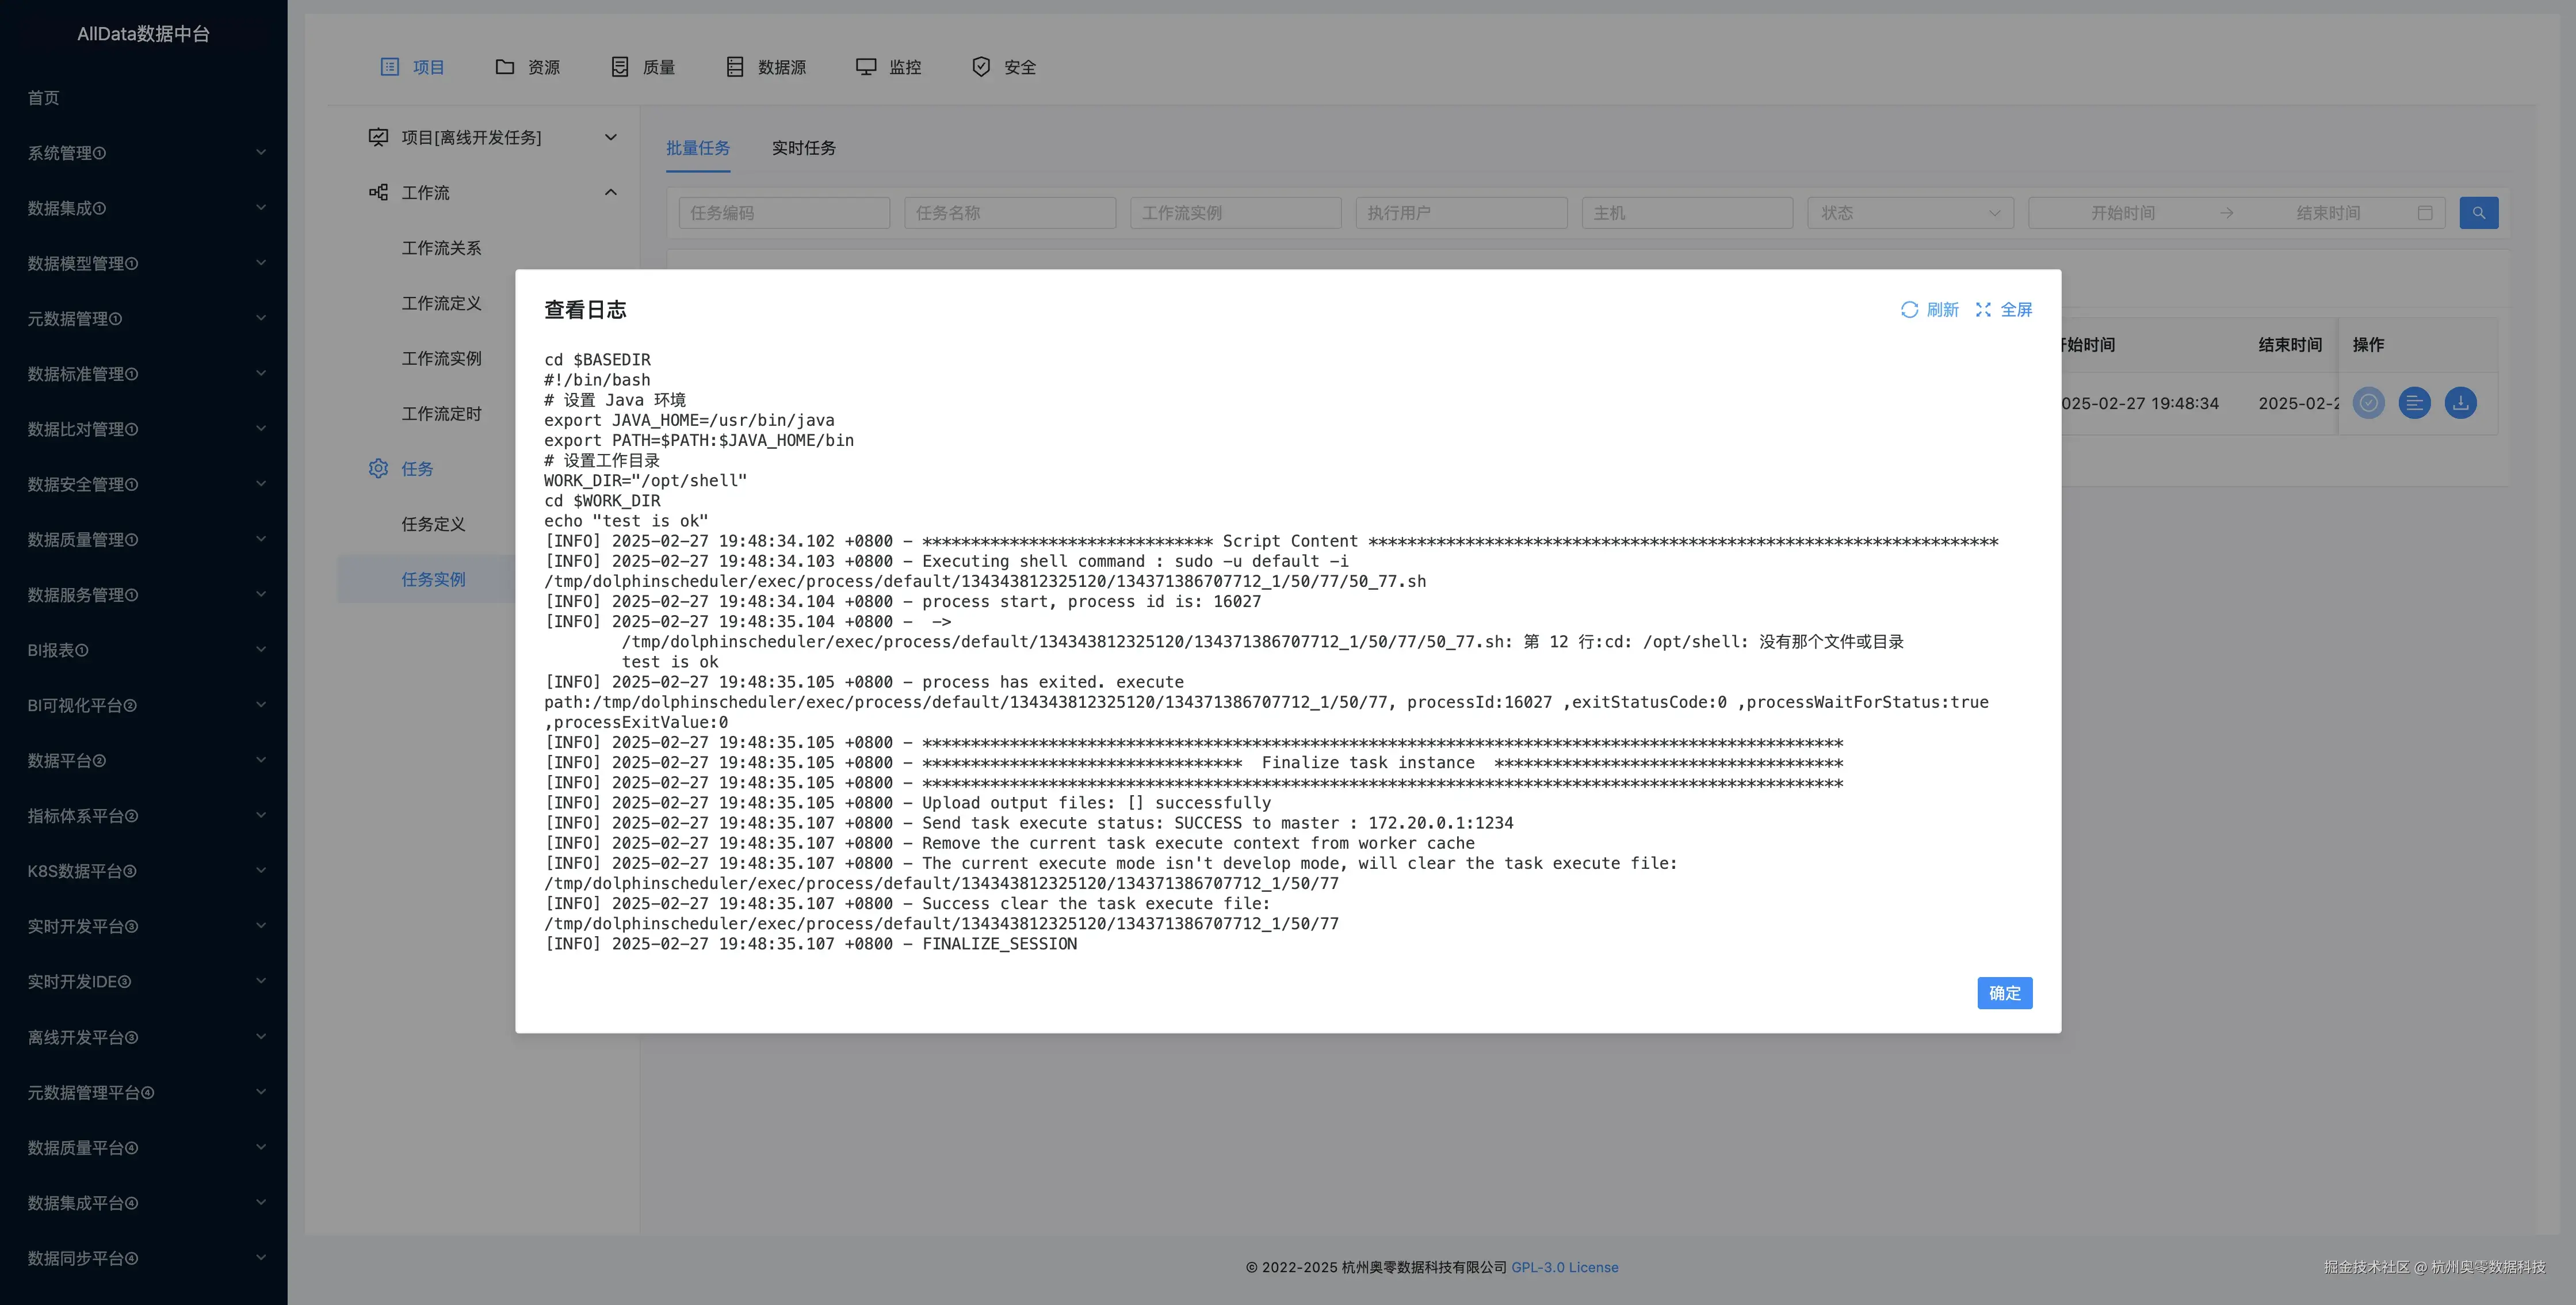The width and height of the screenshot is (2576, 1305).
Task: Click the calendar icon in date range
Action: (2424, 213)
